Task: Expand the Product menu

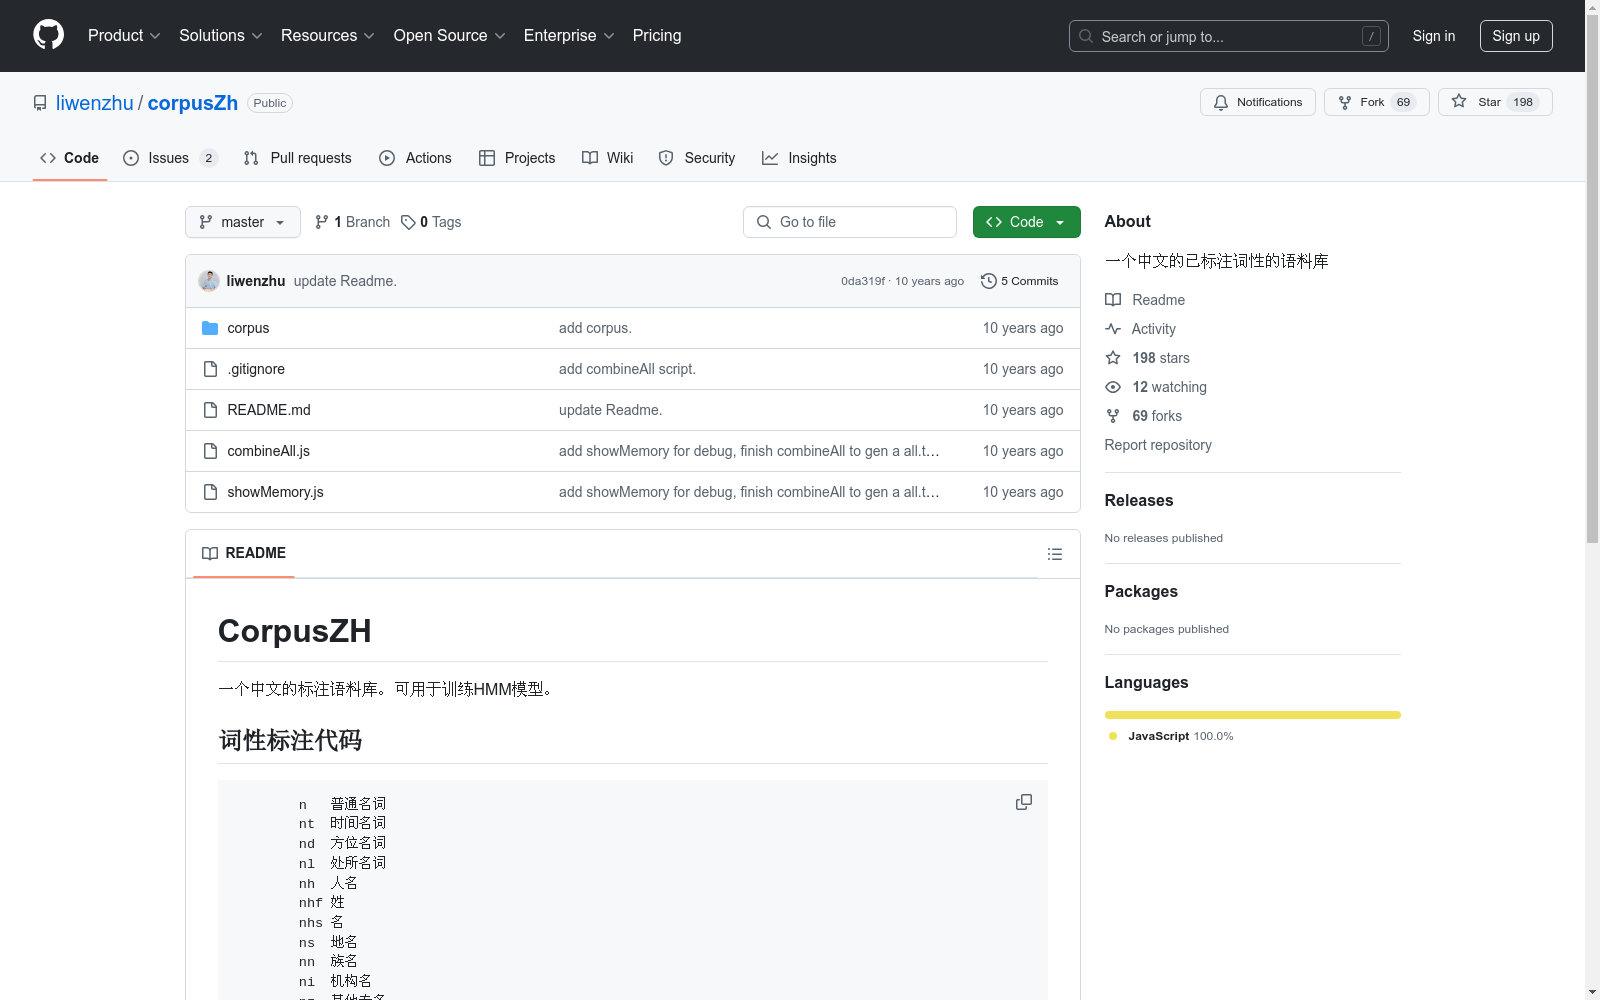Action: [124, 35]
